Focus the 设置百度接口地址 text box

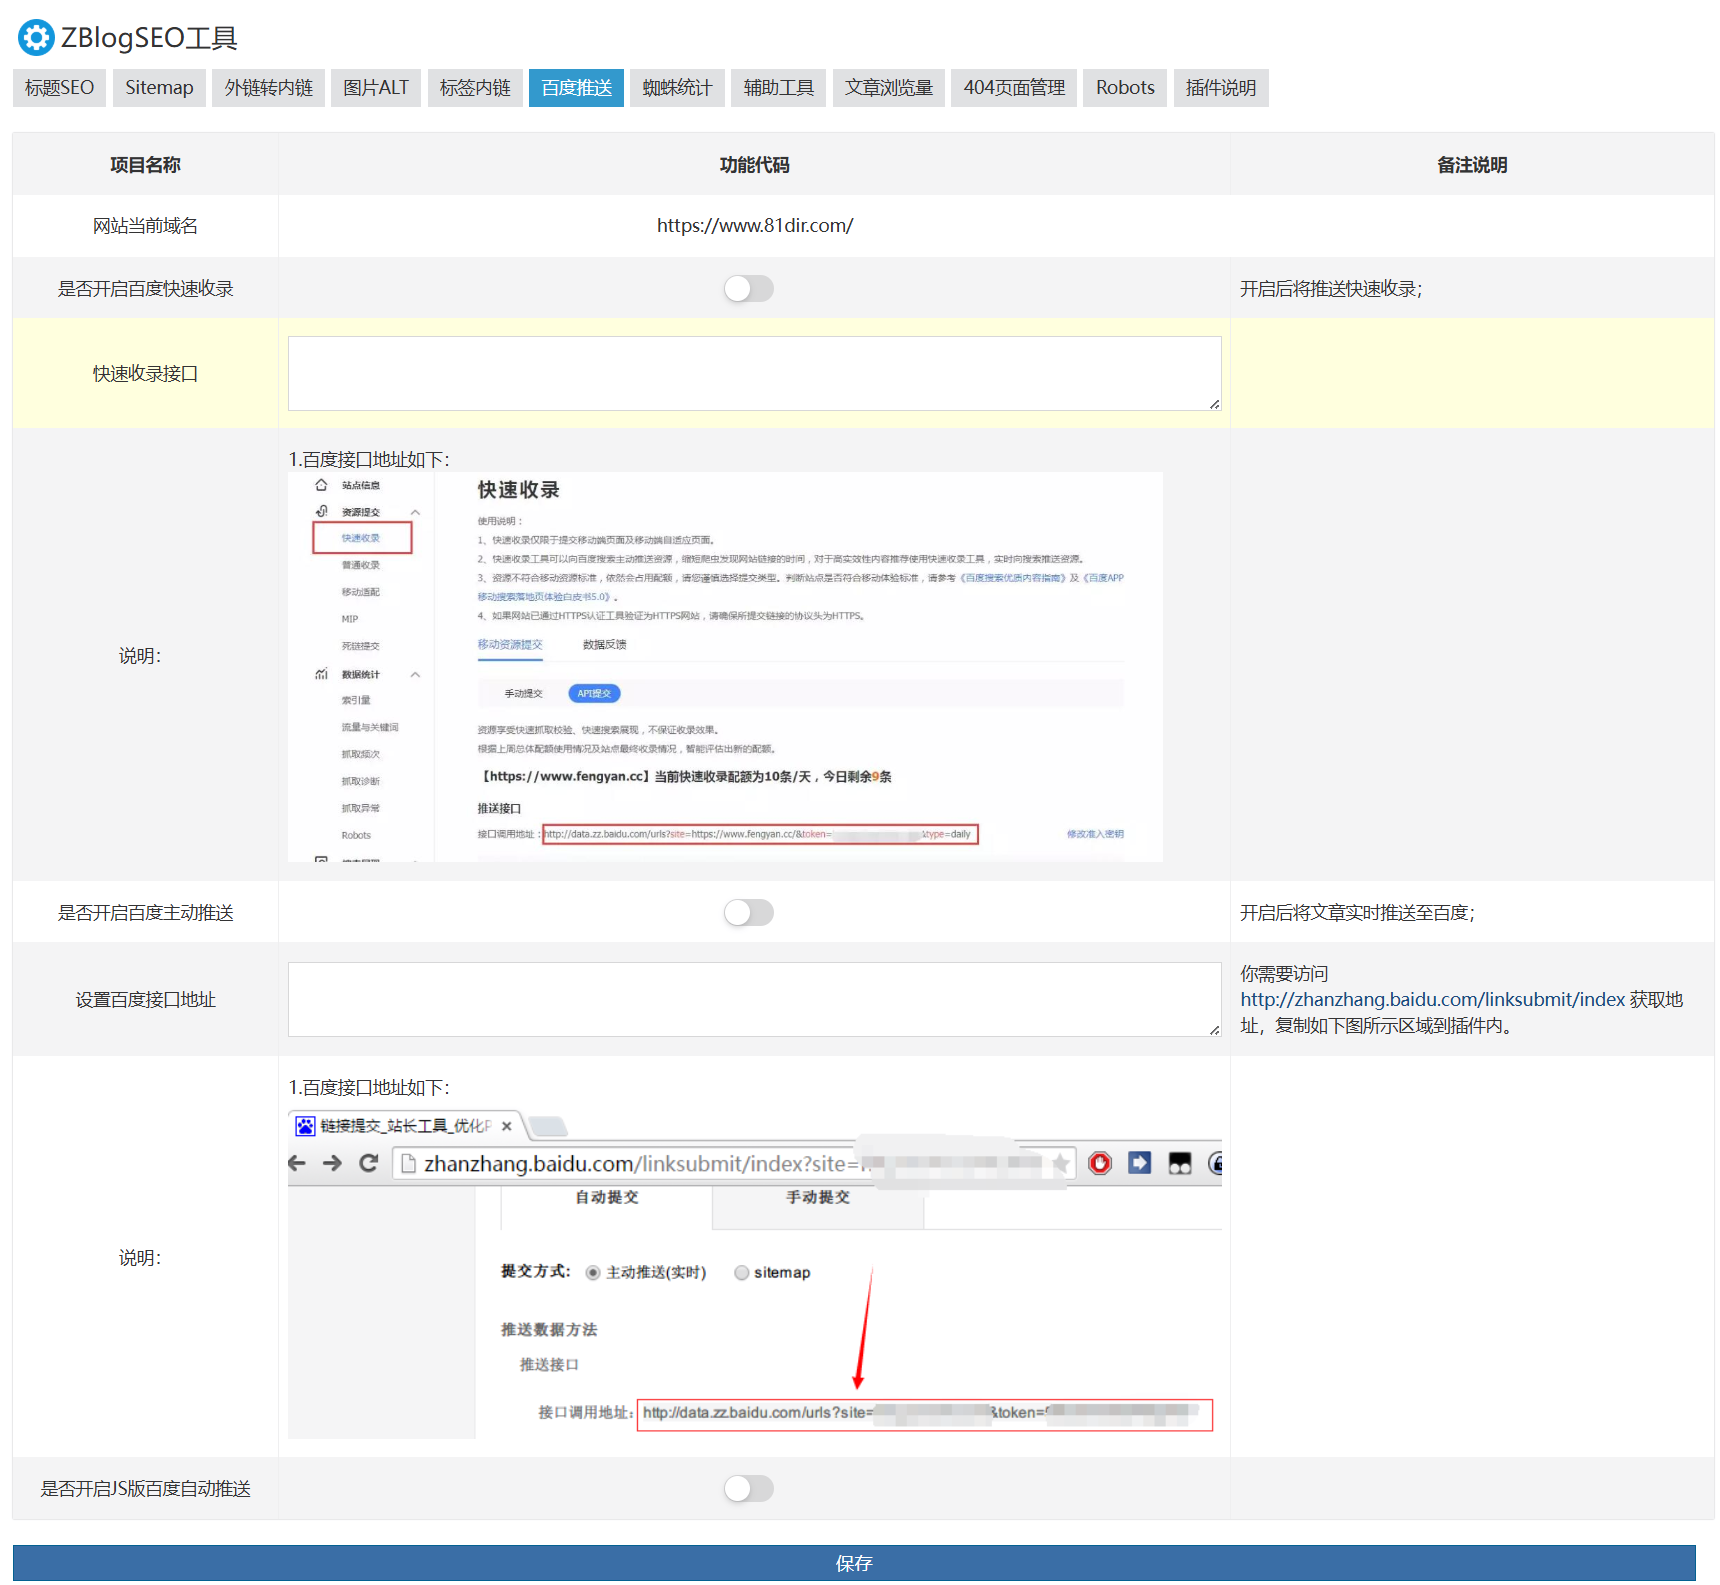point(754,1000)
